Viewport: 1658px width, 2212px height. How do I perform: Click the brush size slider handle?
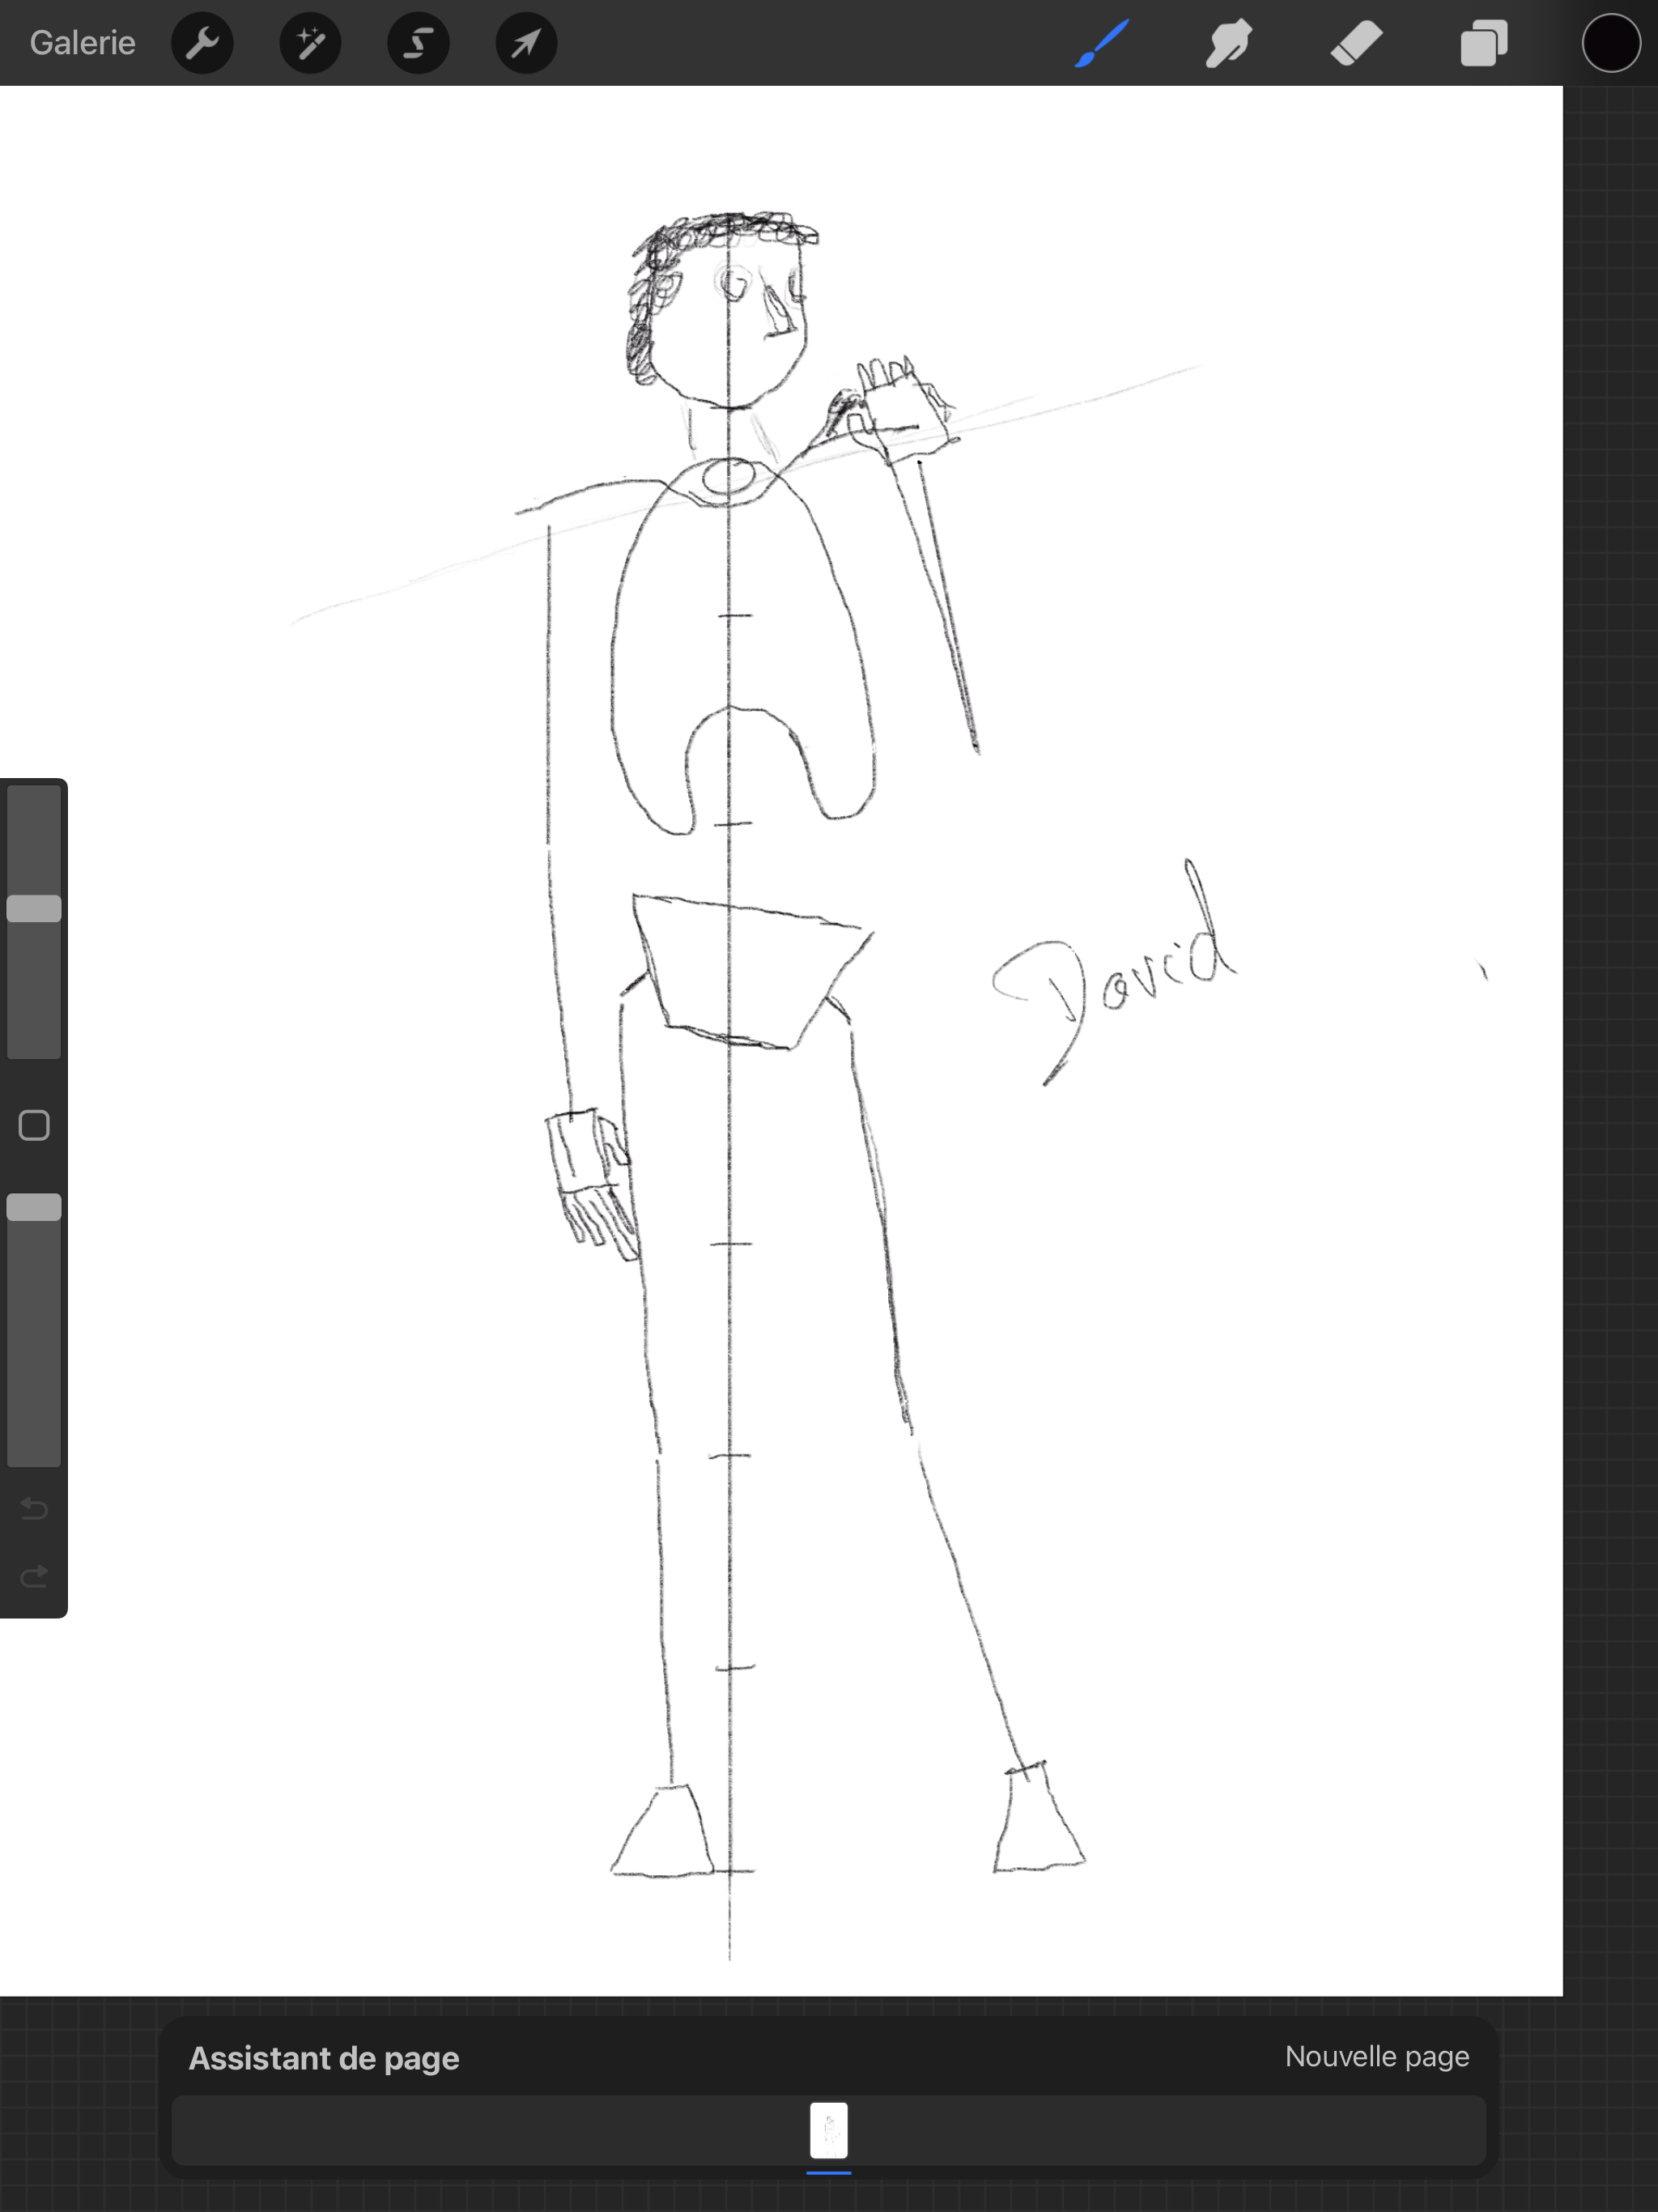34,908
